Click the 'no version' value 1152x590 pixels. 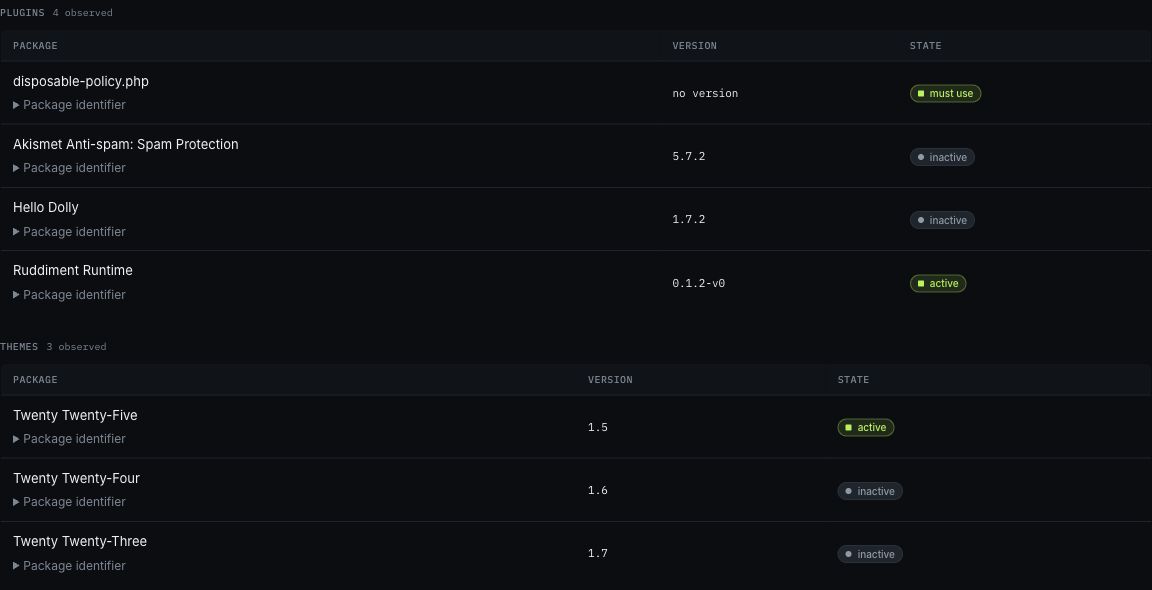705,93
